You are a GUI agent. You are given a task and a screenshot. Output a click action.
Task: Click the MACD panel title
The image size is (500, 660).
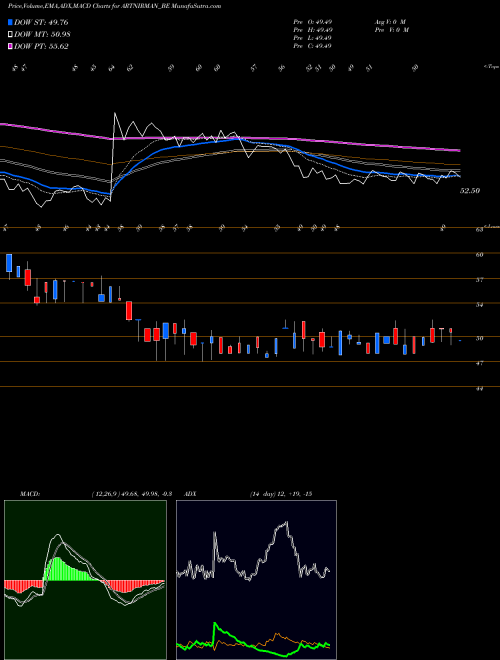point(29,494)
